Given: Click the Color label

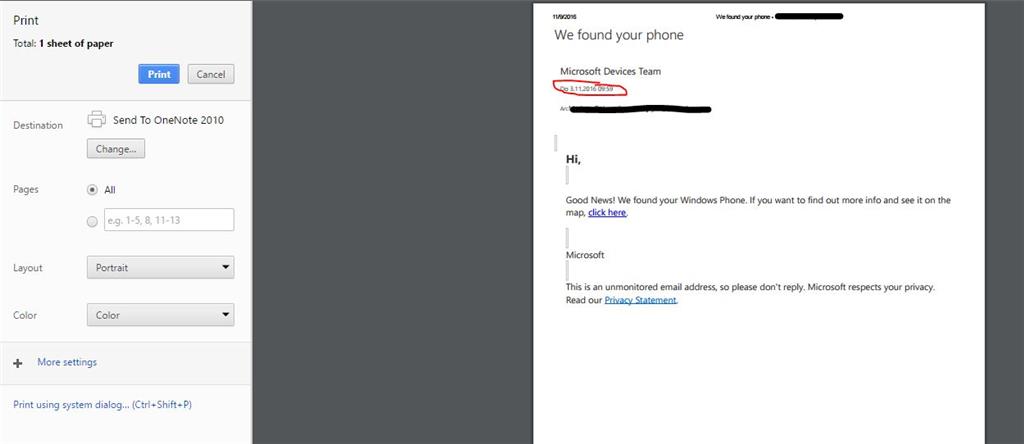Looking at the screenshot, I should pos(25,315).
